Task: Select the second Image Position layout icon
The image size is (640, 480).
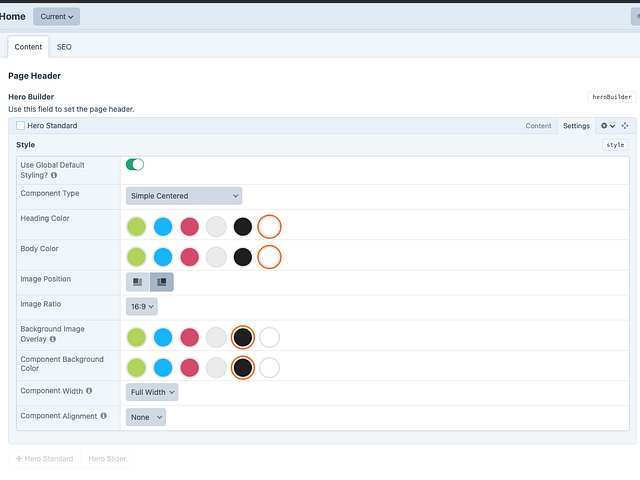Action: [x=161, y=282]
